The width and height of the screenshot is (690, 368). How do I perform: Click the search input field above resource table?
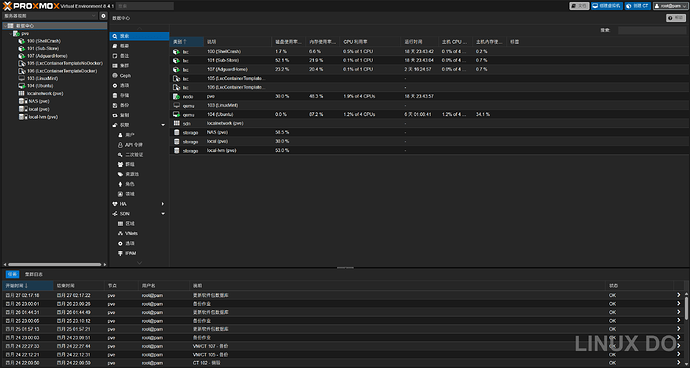pyautogui.click(x=652, y=30)
